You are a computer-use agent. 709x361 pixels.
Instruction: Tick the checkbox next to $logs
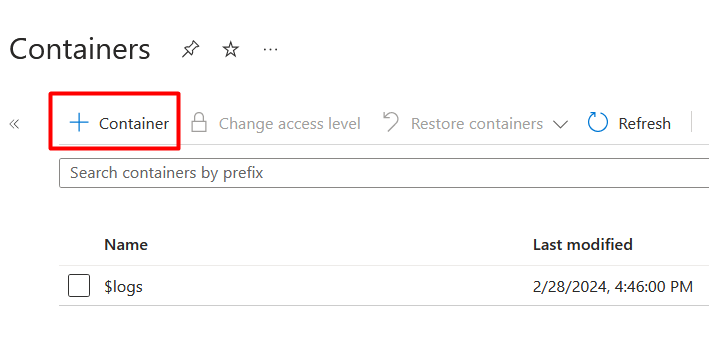tap(79, 285)
